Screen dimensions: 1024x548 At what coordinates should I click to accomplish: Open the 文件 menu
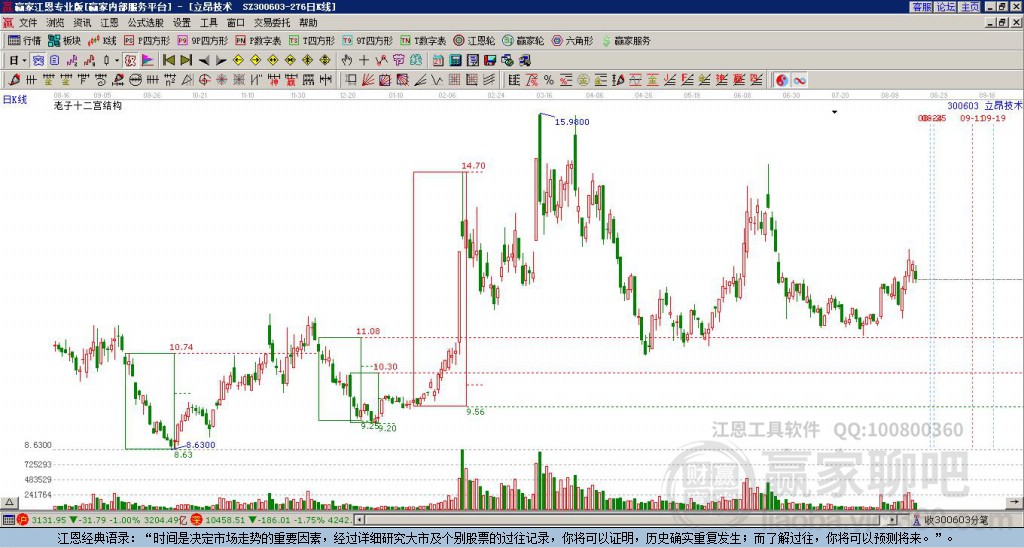(x=27, y=23)
